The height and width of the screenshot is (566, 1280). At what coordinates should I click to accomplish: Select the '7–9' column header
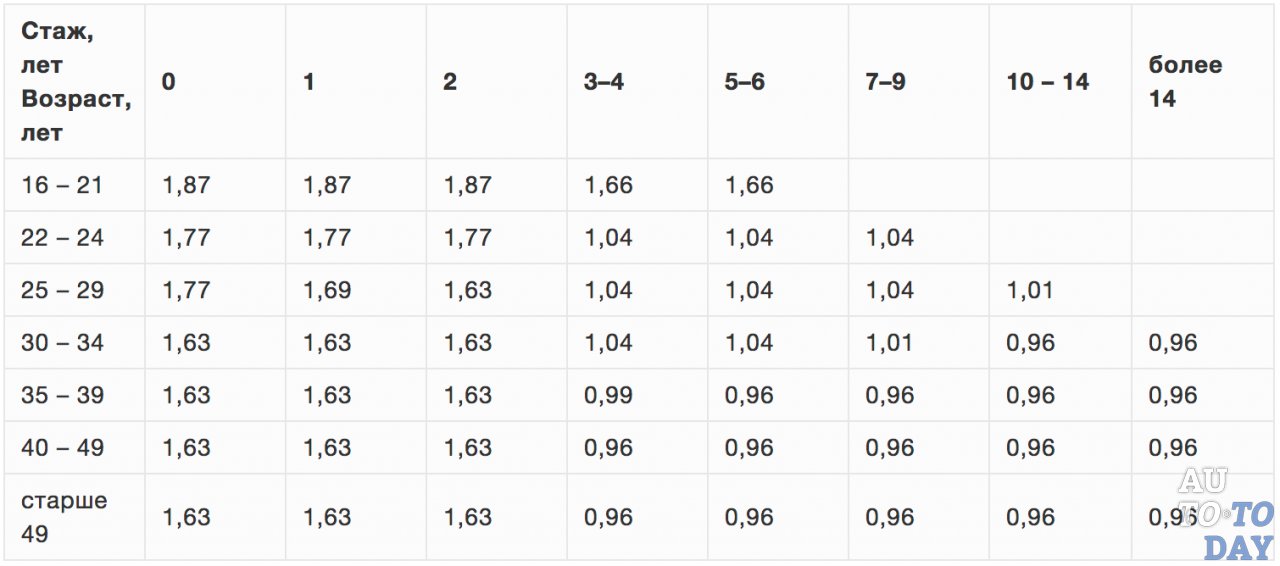[x=885, y=82]
